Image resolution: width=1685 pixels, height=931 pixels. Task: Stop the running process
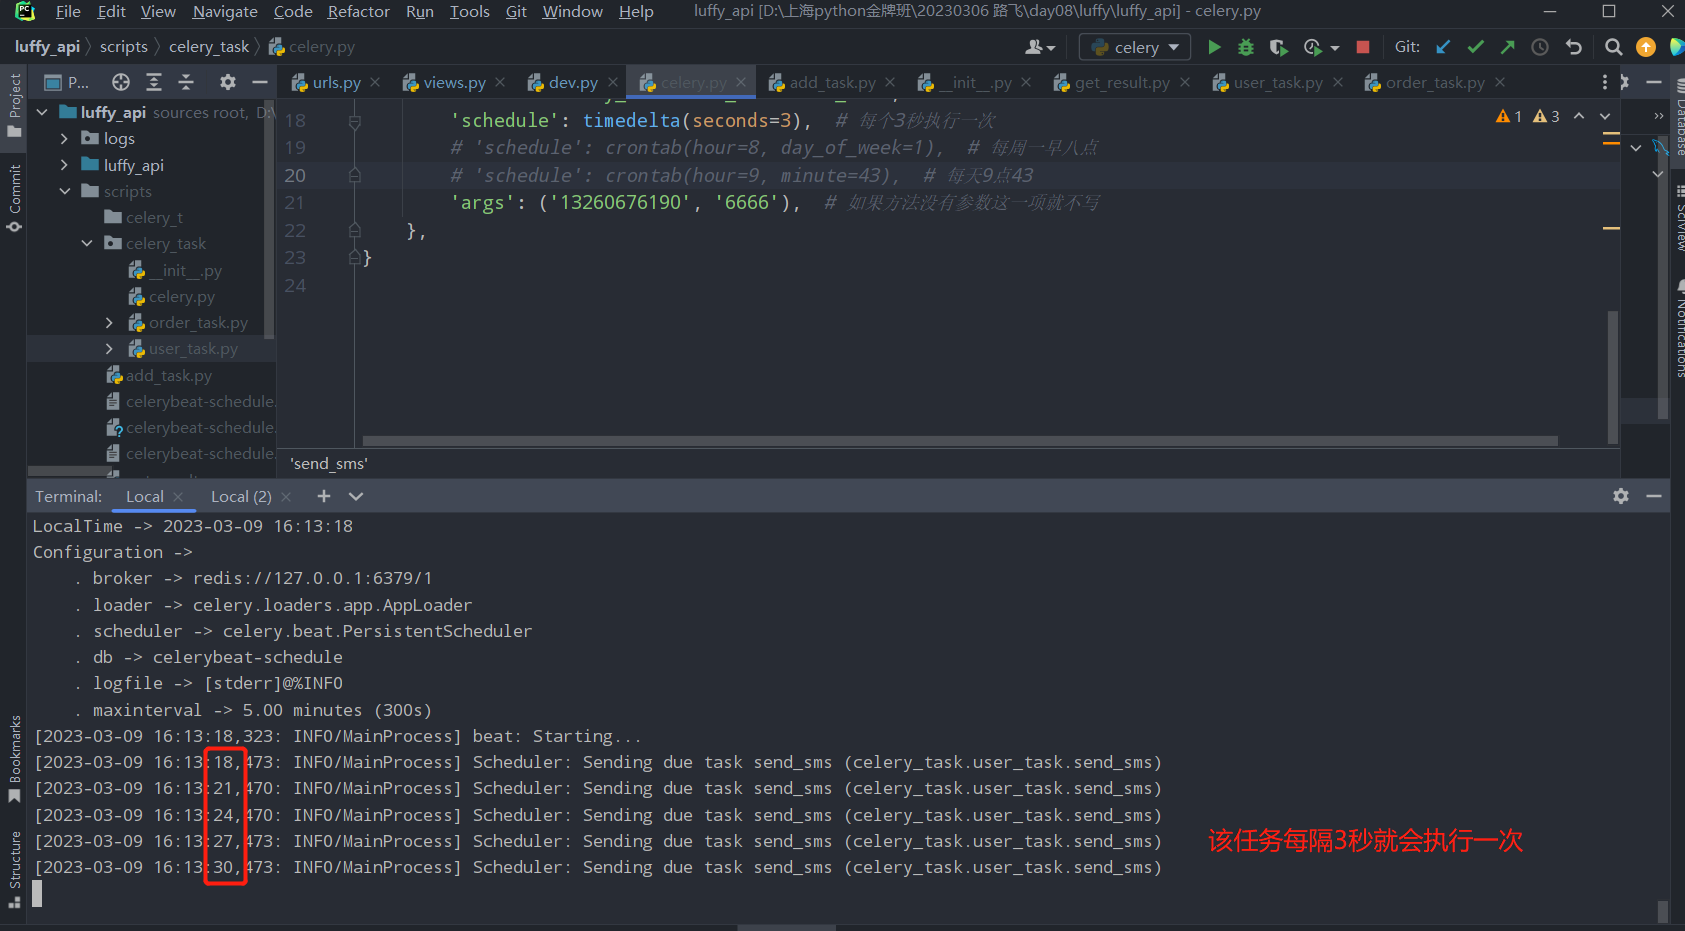(x=1362, y=47)
